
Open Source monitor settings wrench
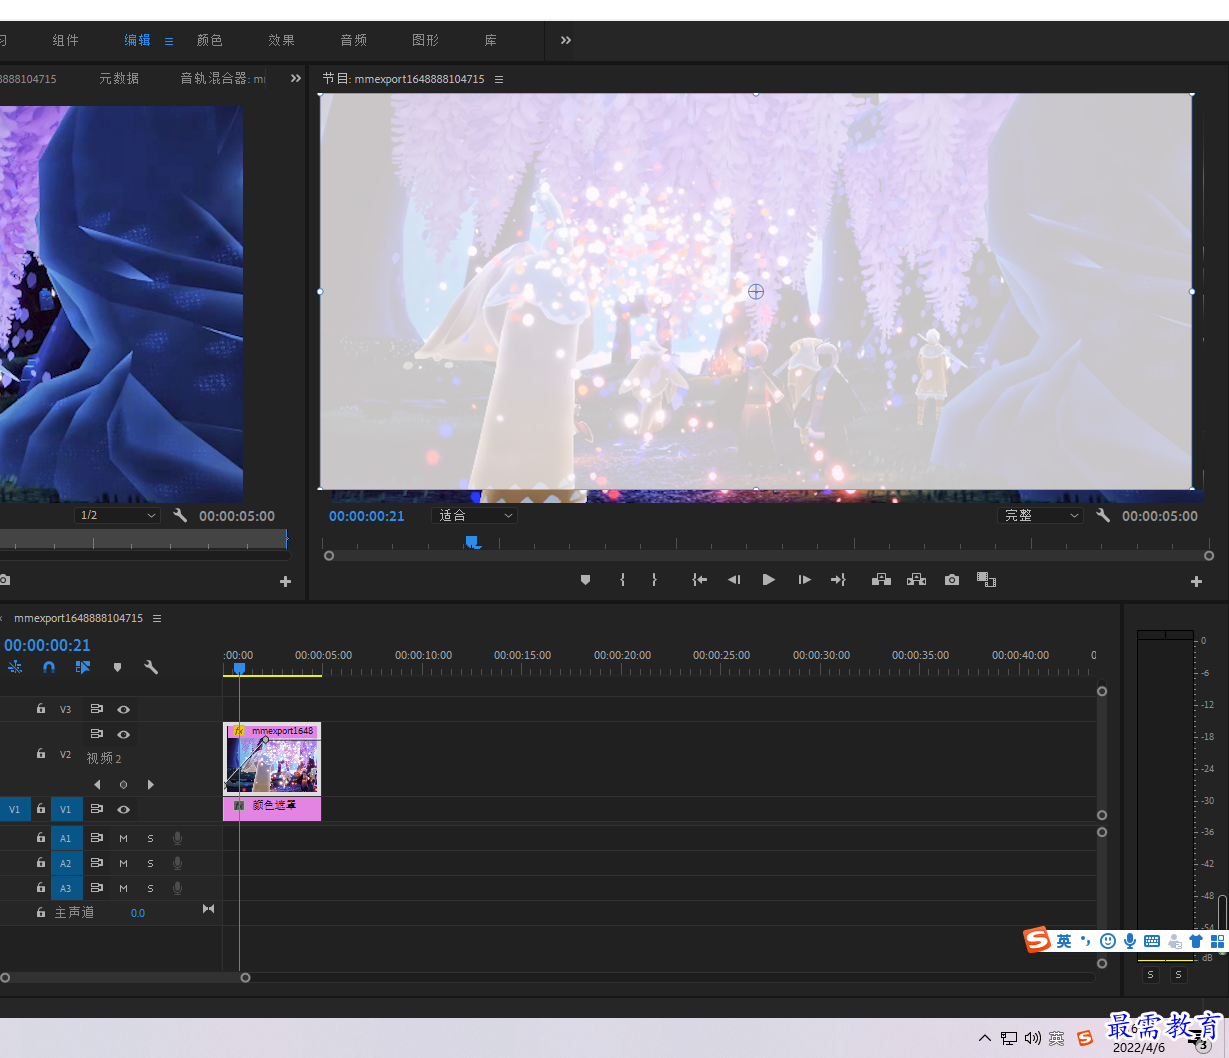click(x=180, y=515)
